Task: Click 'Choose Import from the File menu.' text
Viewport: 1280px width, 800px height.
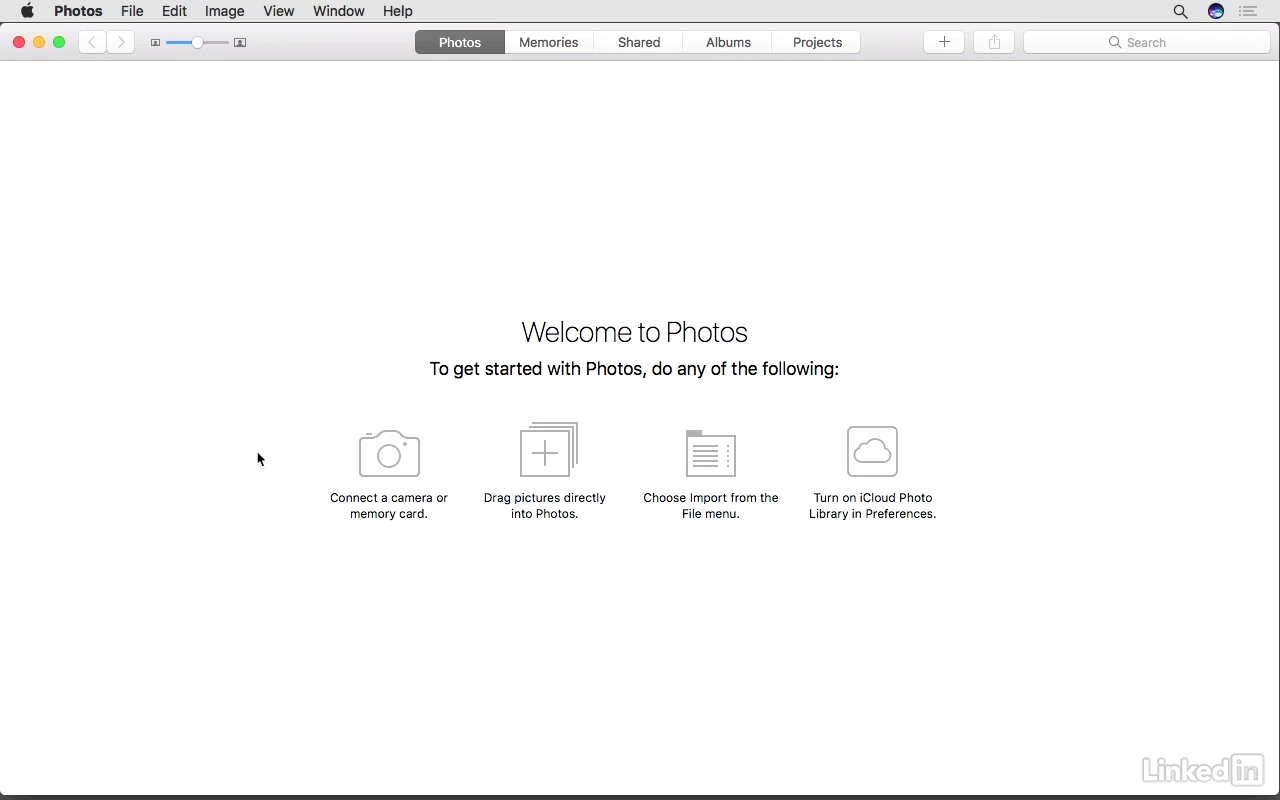Action: [x=711, y=506]
